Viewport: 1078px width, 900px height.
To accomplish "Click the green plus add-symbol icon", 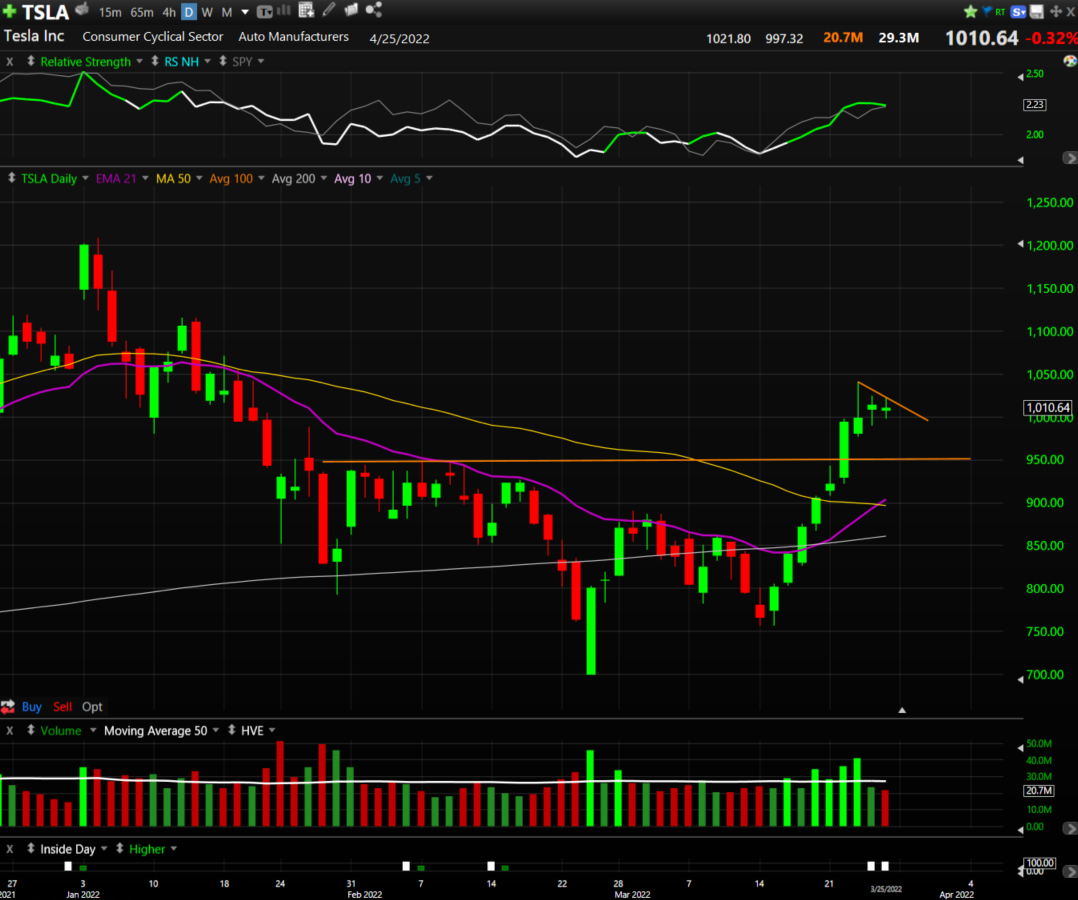I will (10, 12).
